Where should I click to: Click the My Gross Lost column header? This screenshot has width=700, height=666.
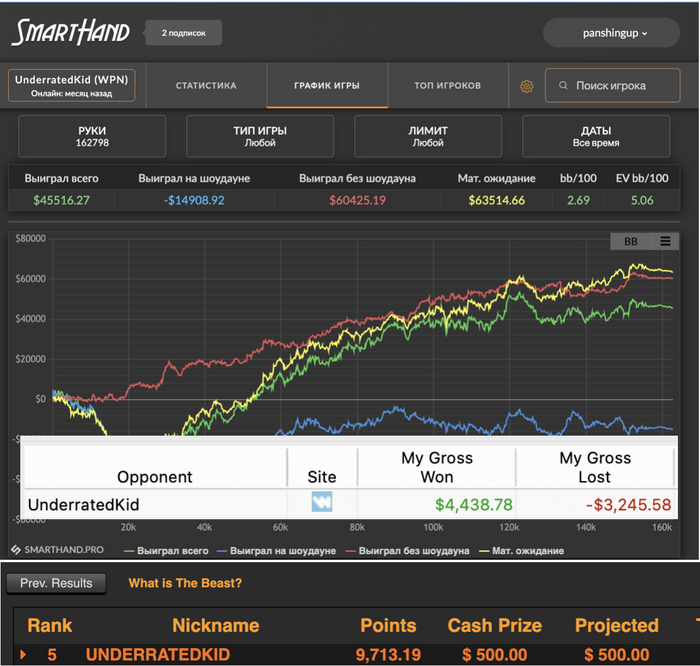[x=595, y=467]
